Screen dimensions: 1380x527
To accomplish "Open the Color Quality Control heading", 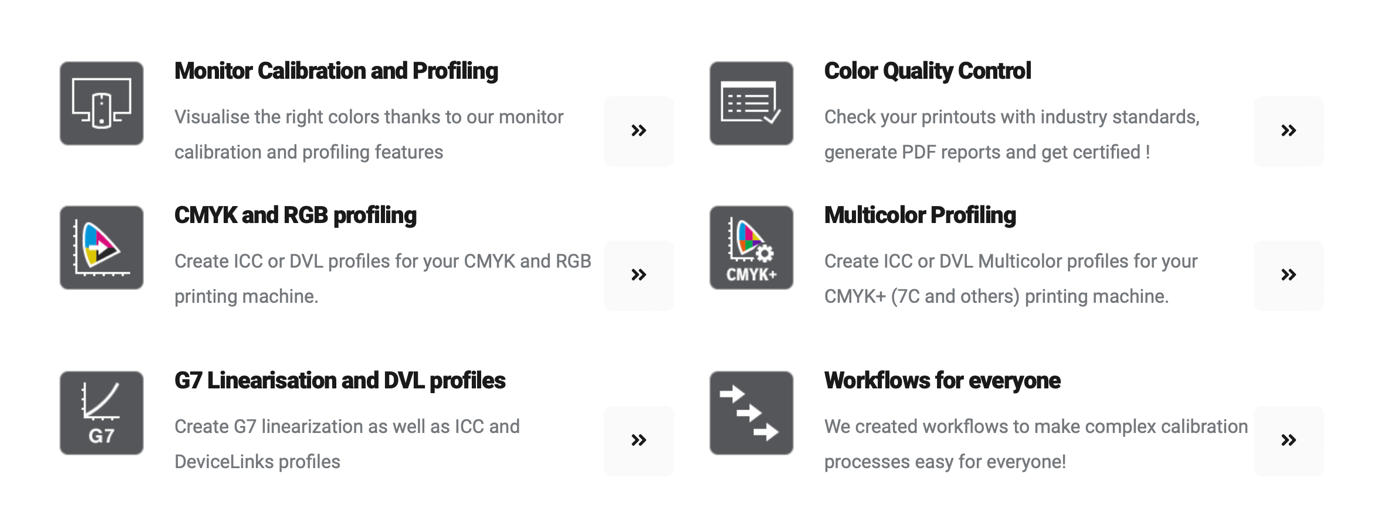I will tap(927, 71).
